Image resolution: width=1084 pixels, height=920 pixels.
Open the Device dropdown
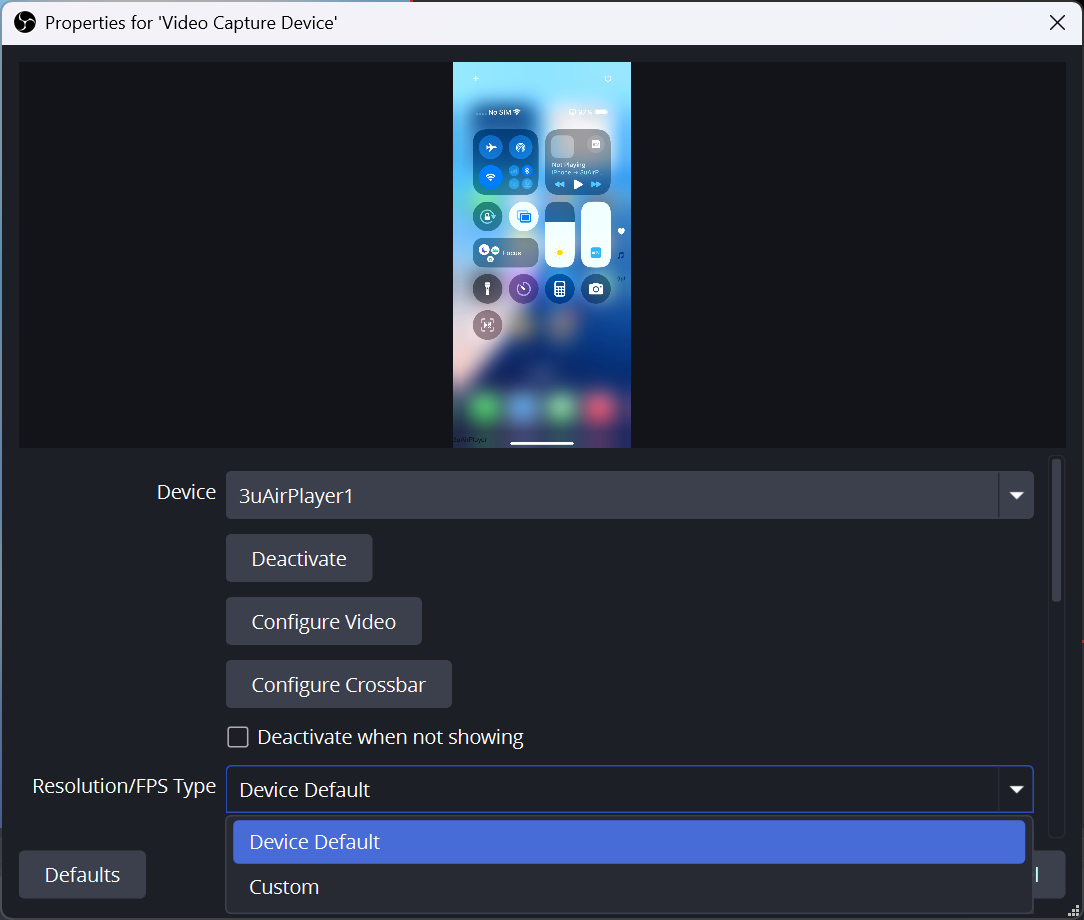pos(1016,495)
